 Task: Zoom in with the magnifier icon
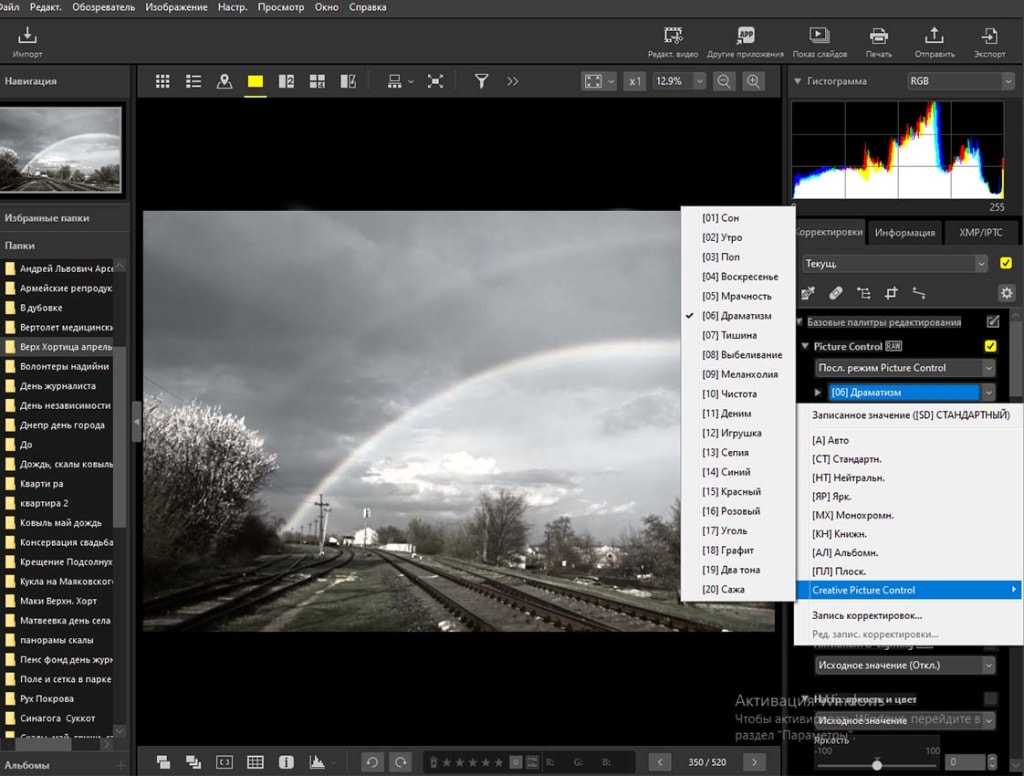click(x=751, y=81)
